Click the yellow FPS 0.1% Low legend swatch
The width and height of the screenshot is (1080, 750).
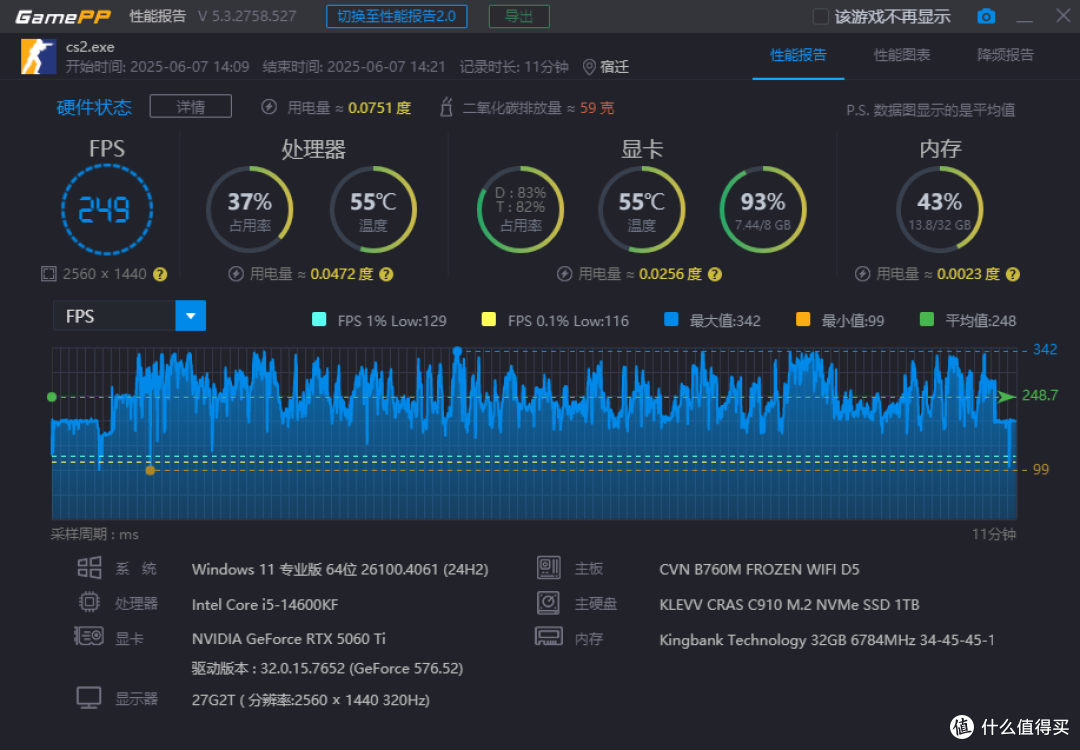[x=488, y=319]
